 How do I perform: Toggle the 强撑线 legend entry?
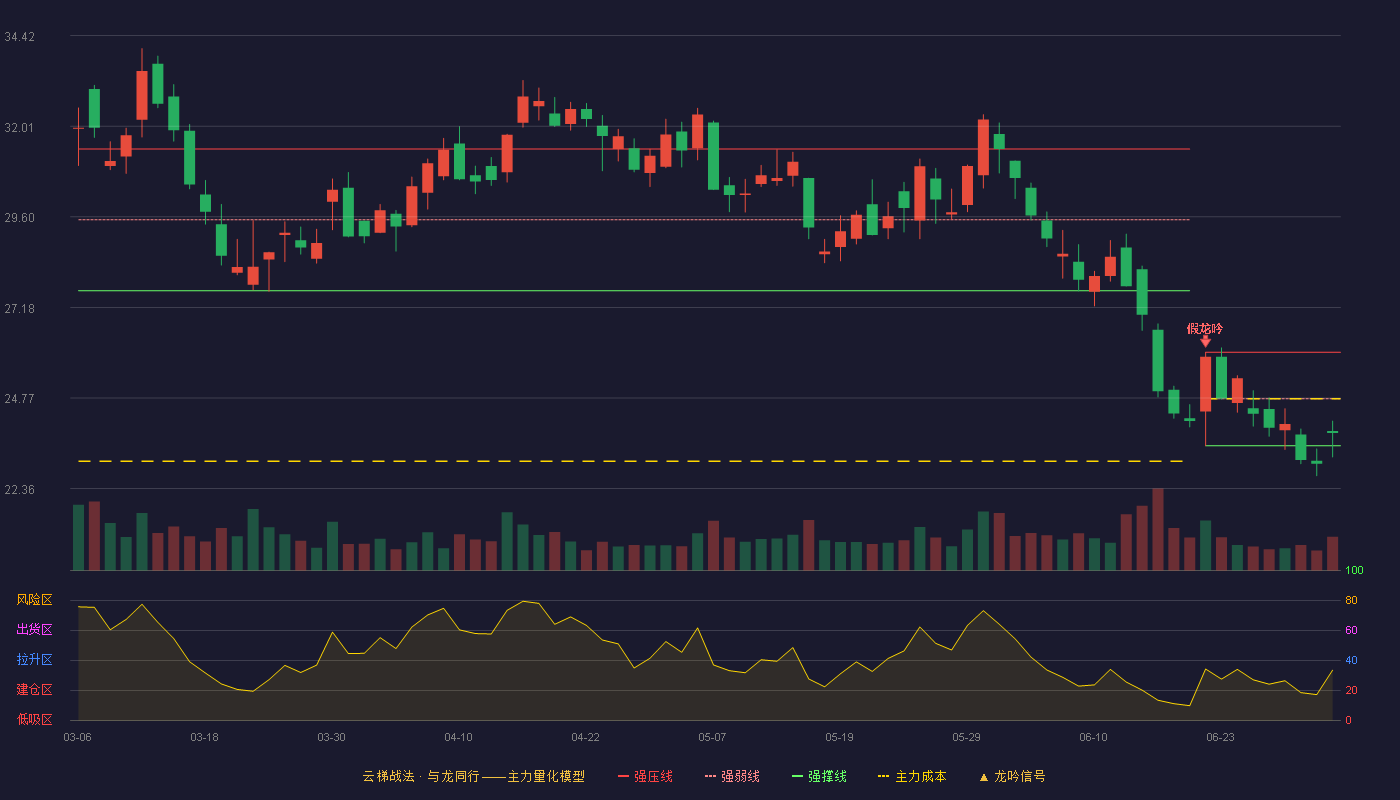819,776
